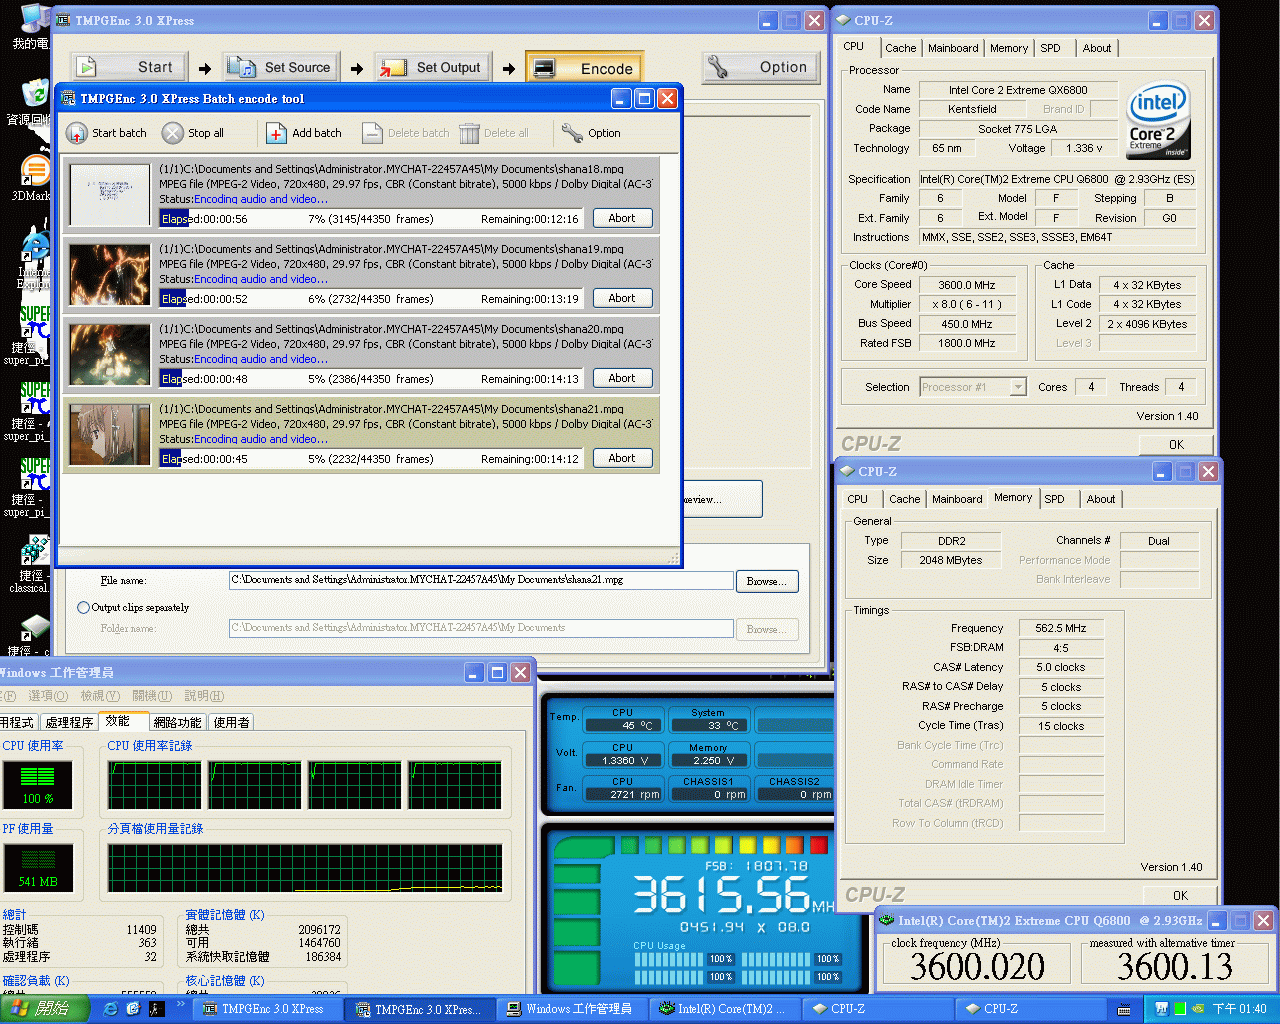The height and width of the screenshot is (1024, 1280).
Task: Select the Output clips separately radio button
Action: [83, 607]
